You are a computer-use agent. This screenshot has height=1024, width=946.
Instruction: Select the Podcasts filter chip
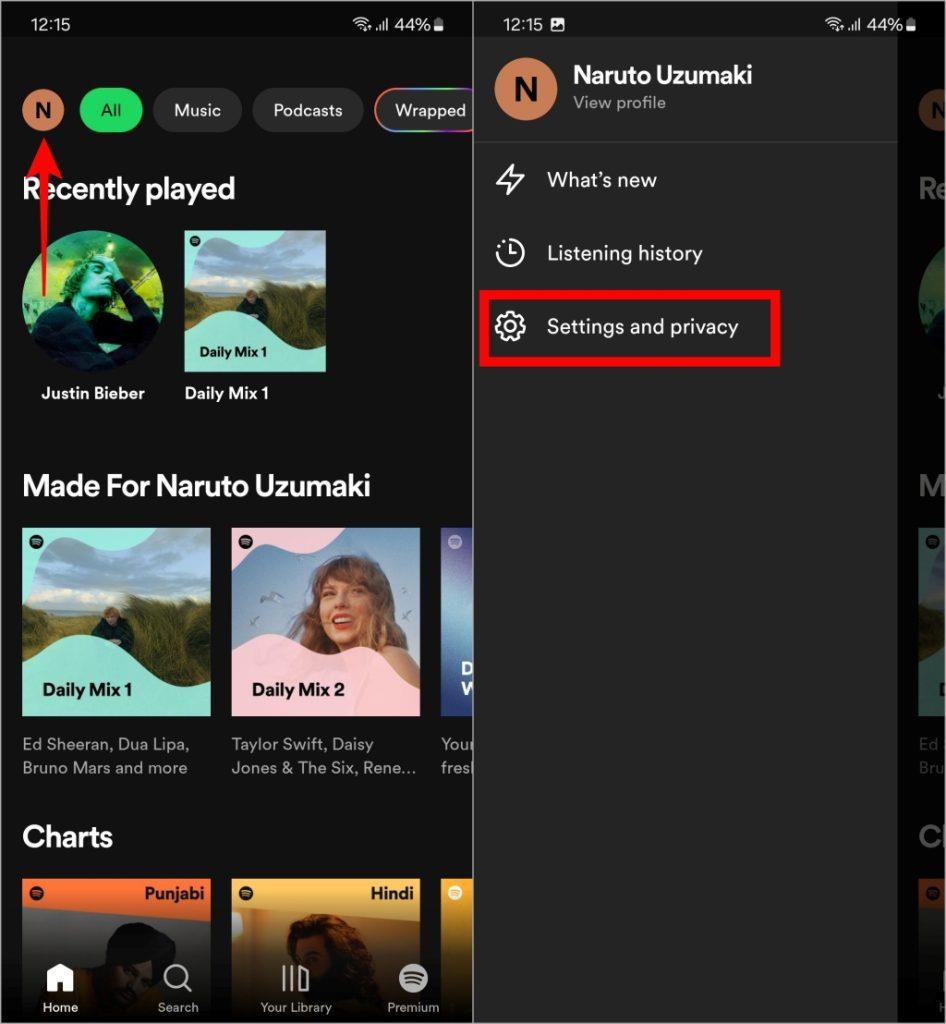point(307,110)
